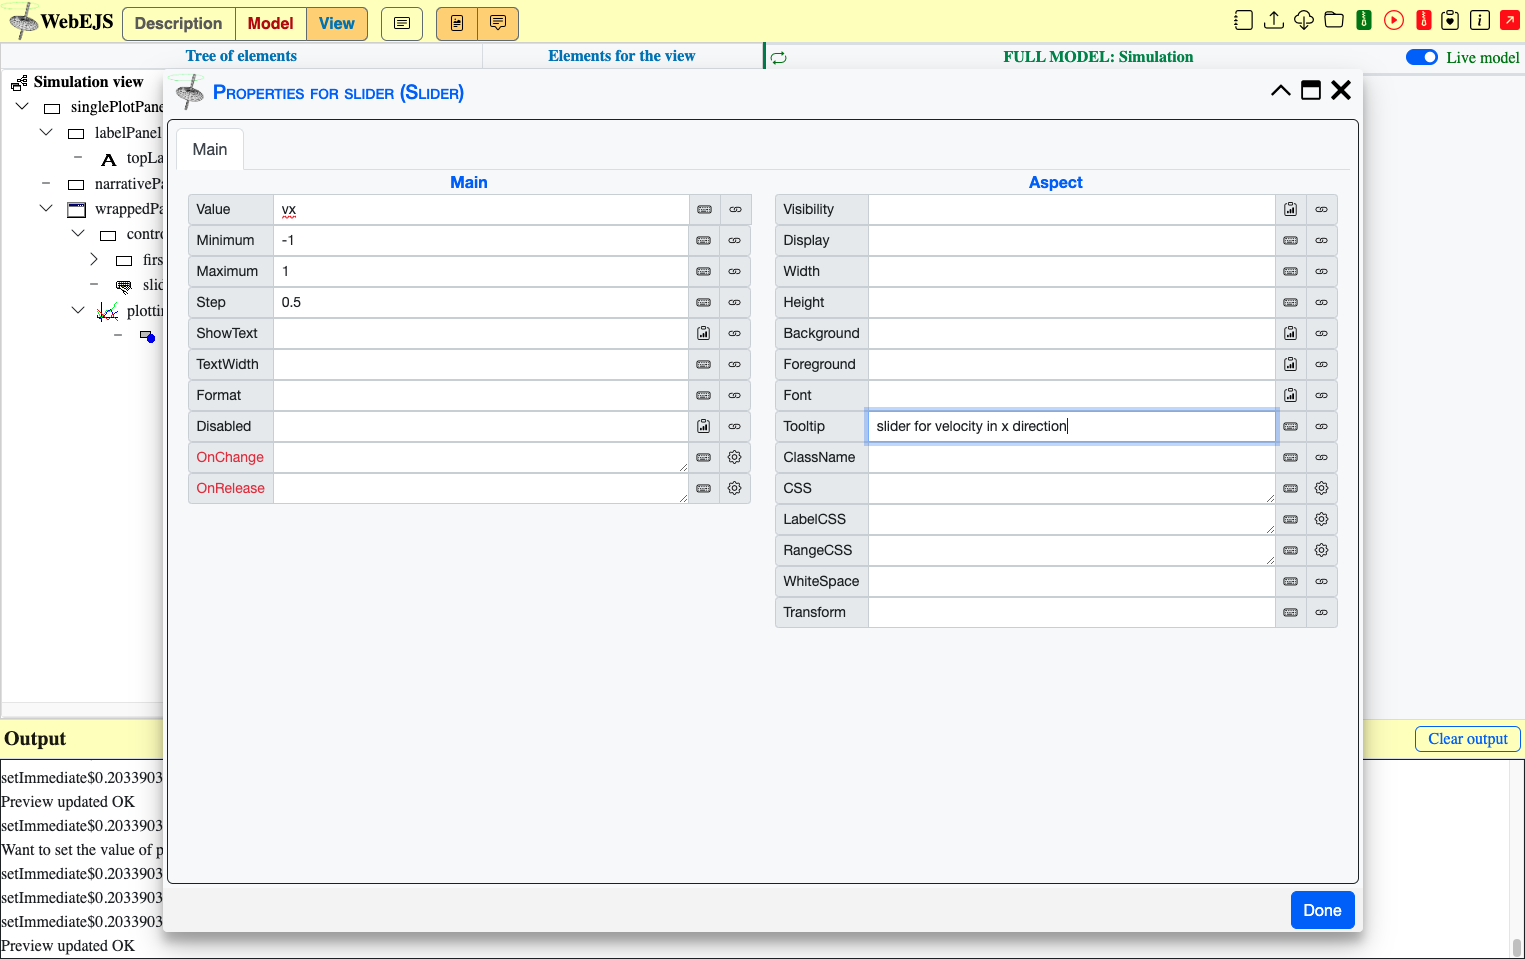Click keyboard icon for Tooltip property
Screen dimensions: 1525x959
pyautogui.click(x=1291, y=426)
